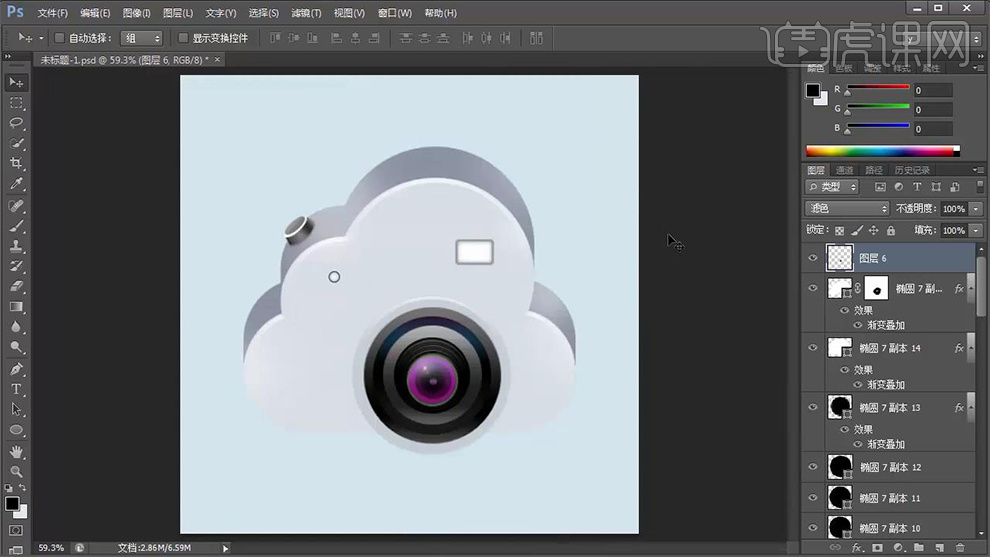The height and width of the screenshot is (557, 990).
Task: Select the Blur tool
Action: (x=16, y=326)
